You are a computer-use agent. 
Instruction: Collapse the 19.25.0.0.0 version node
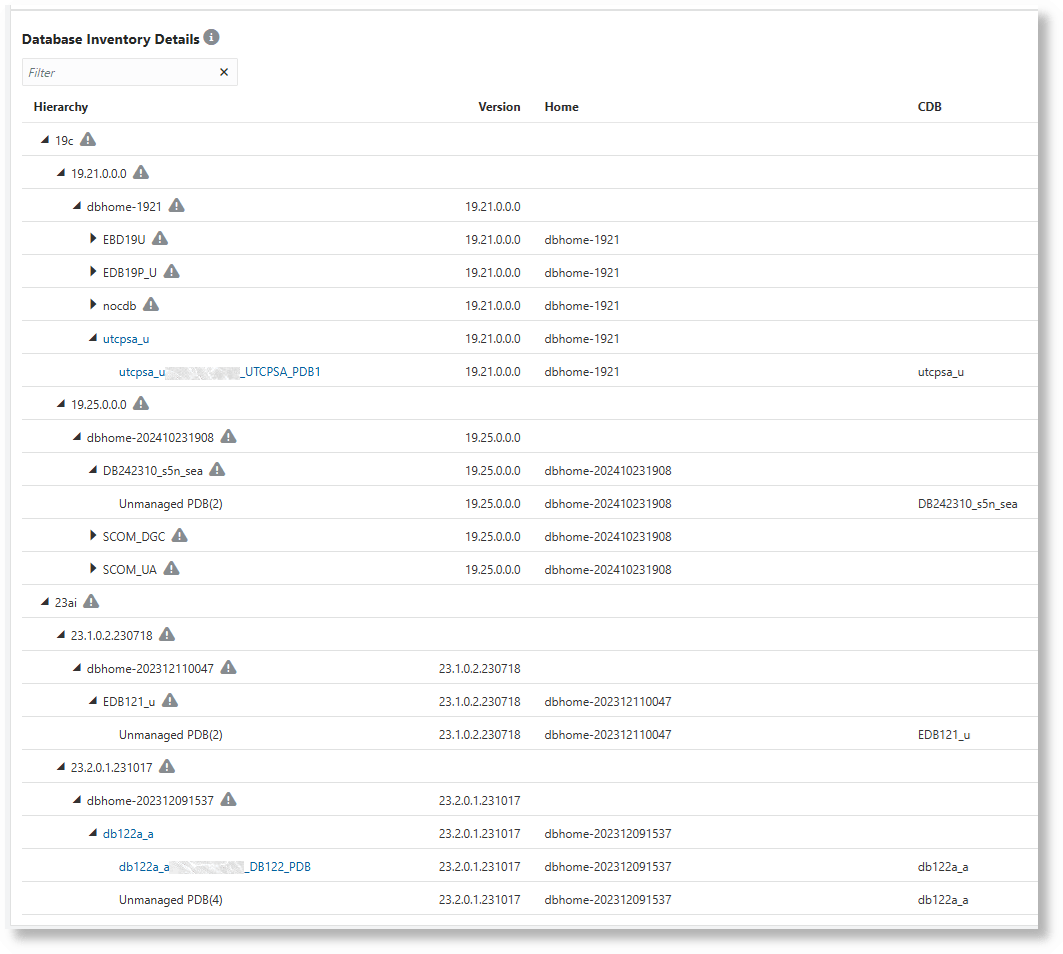tap(61, 404)
